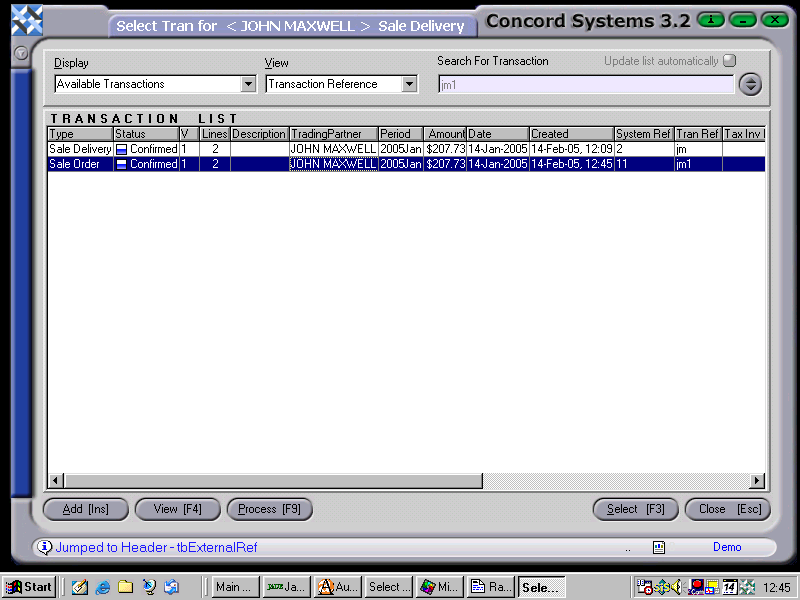Open the volume speaker icon in system tray
The width and height of the screenshot is (800, 600).
coord(675,587)
